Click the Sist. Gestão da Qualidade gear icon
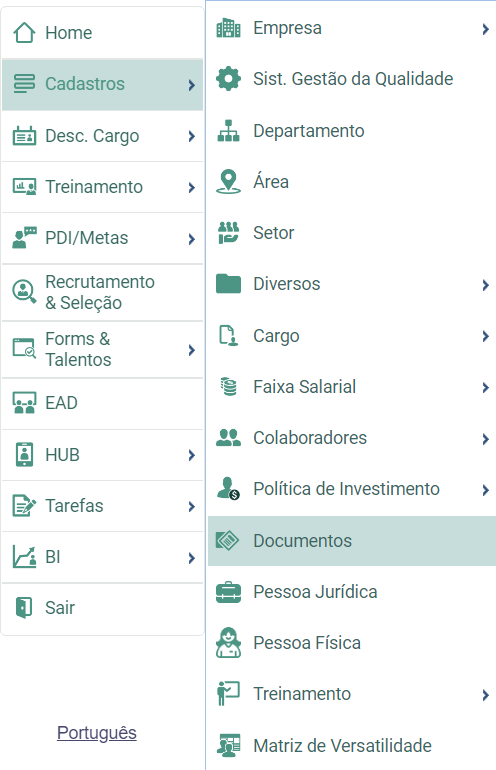Screen dimensions: 496x770 [228, 79]
